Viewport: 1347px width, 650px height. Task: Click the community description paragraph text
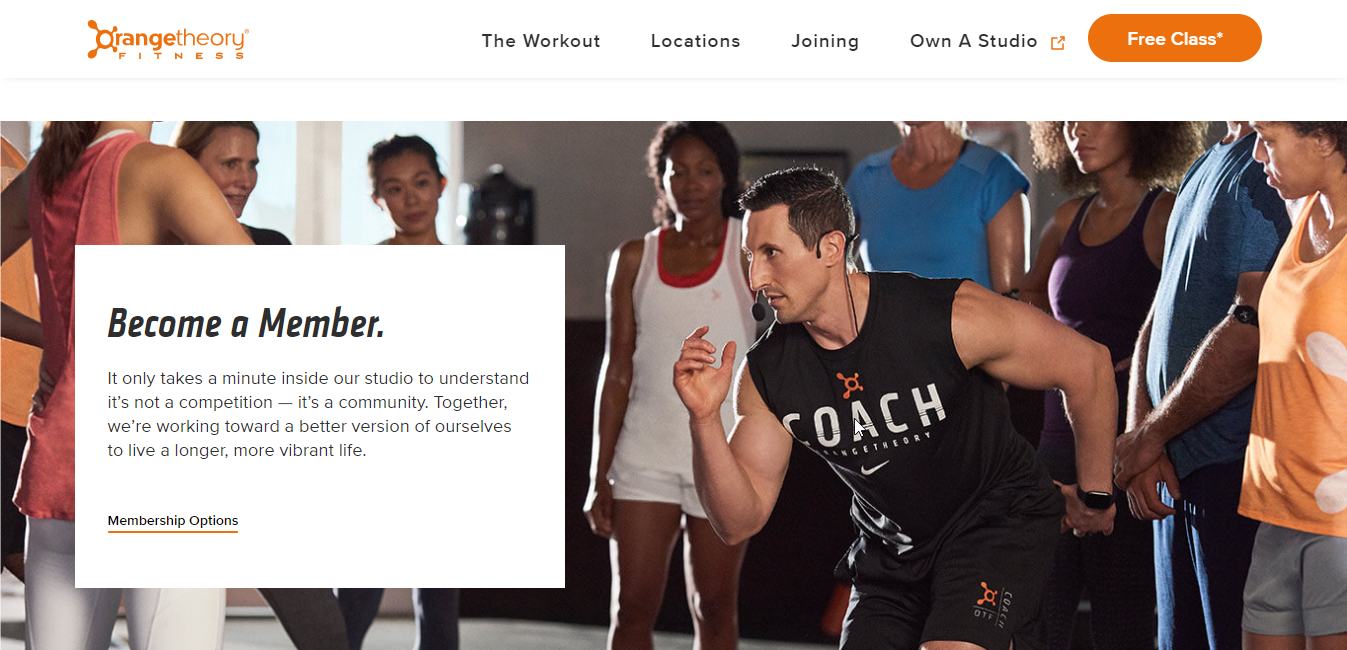(318, 414)
